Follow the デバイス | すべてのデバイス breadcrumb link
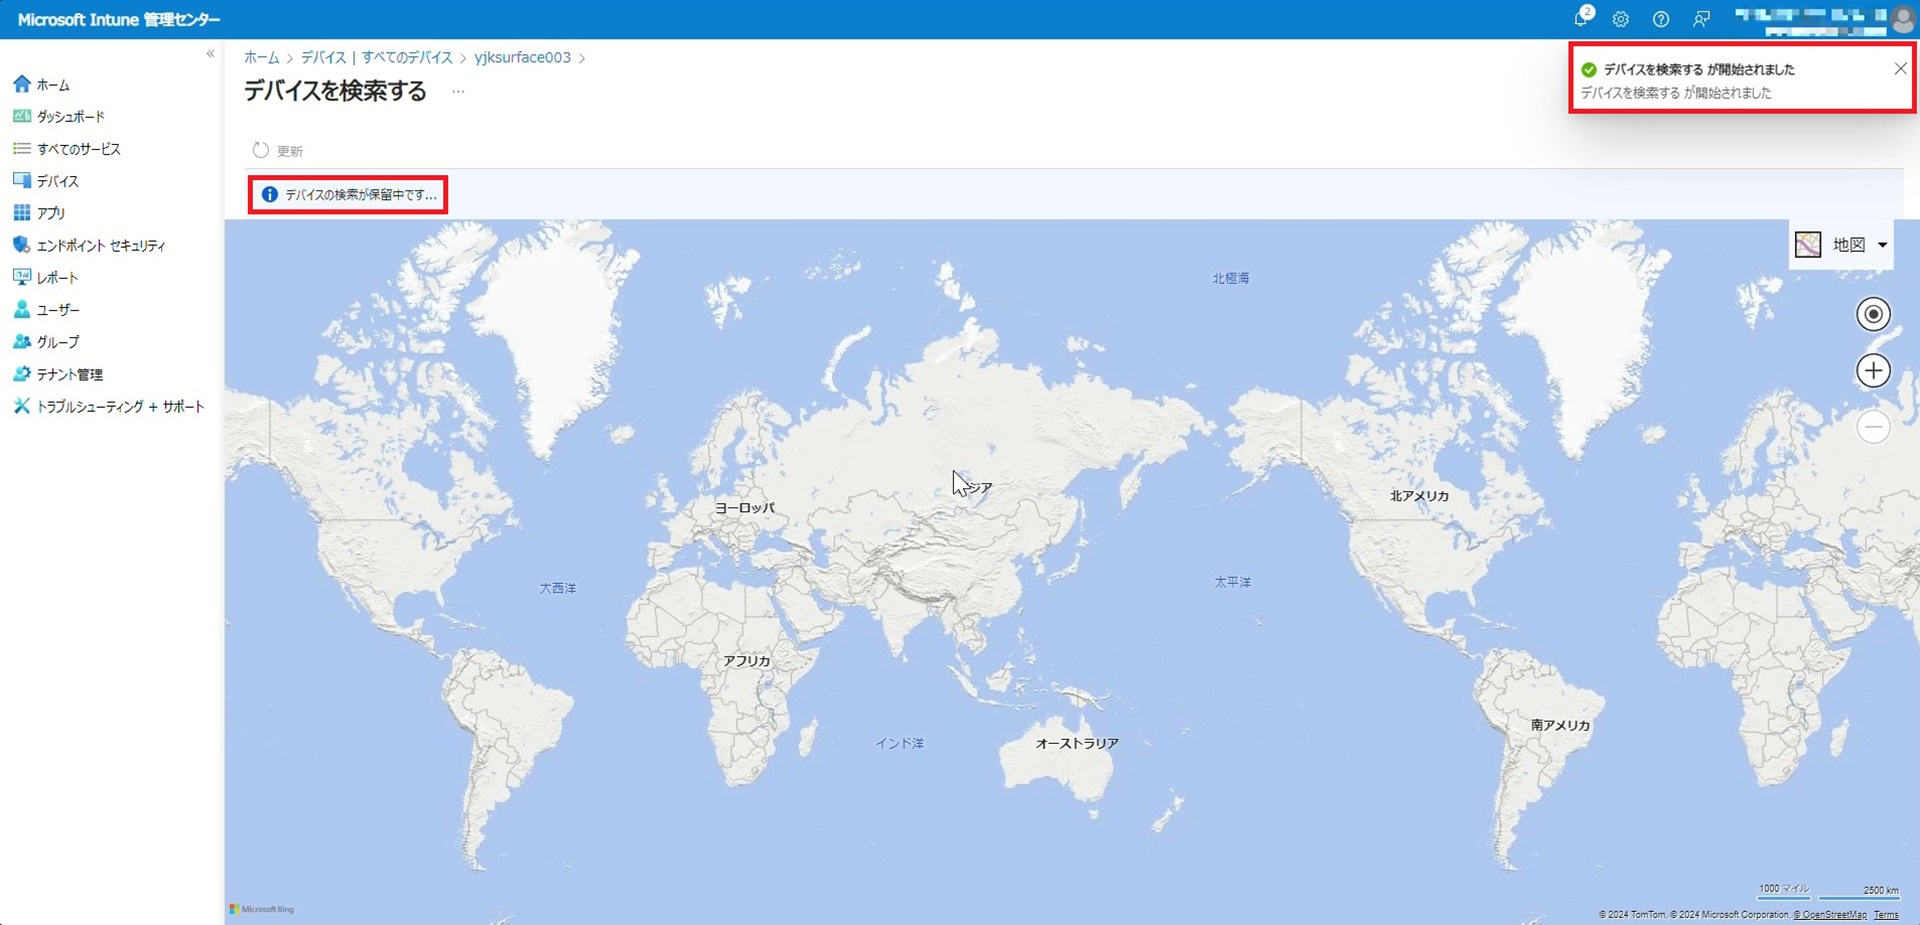 (377, 57)
